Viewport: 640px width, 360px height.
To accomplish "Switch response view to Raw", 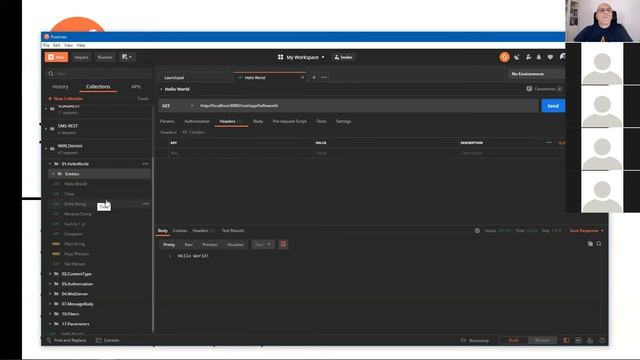I will [x=188, y=244].
